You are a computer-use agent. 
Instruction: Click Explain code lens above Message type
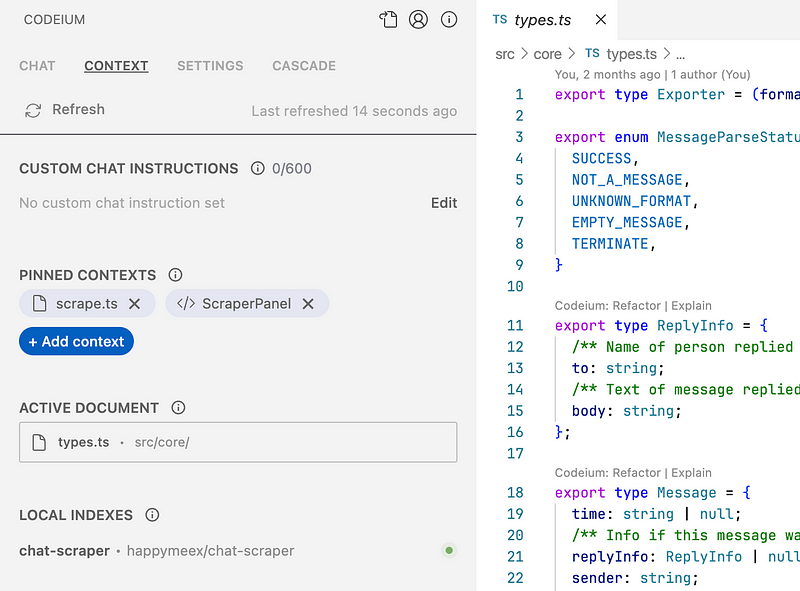pyautogui.click(x=691, y=473)
